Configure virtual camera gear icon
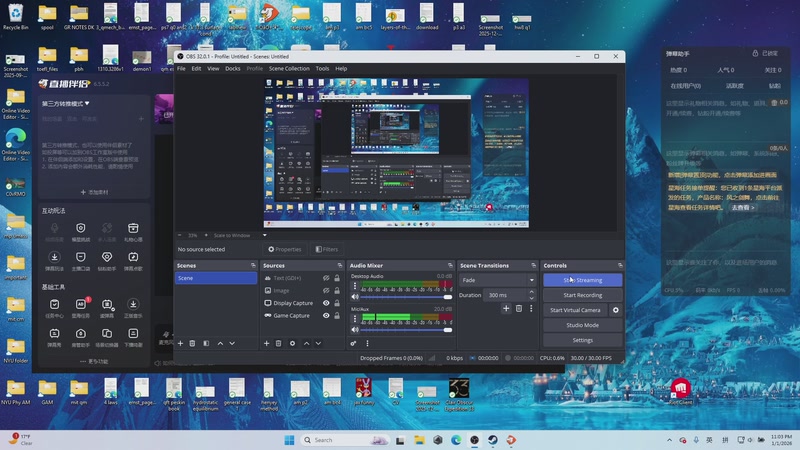This screenshot has height=450, width=800. coord(616,310)
